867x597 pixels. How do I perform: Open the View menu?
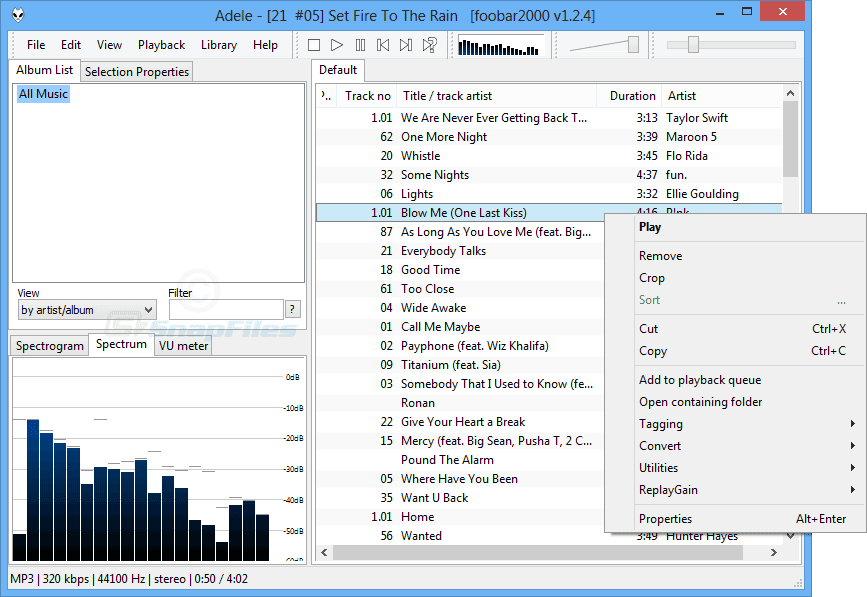pyautogui.click(x=109, y=45)
